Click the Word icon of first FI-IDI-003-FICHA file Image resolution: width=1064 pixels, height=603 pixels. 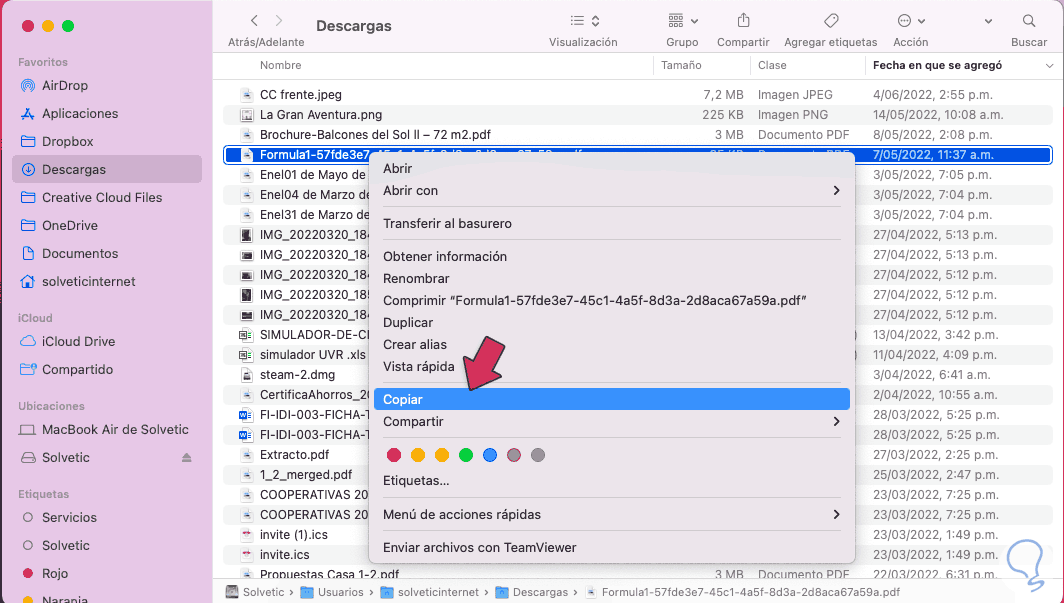(x=246, y=414)
